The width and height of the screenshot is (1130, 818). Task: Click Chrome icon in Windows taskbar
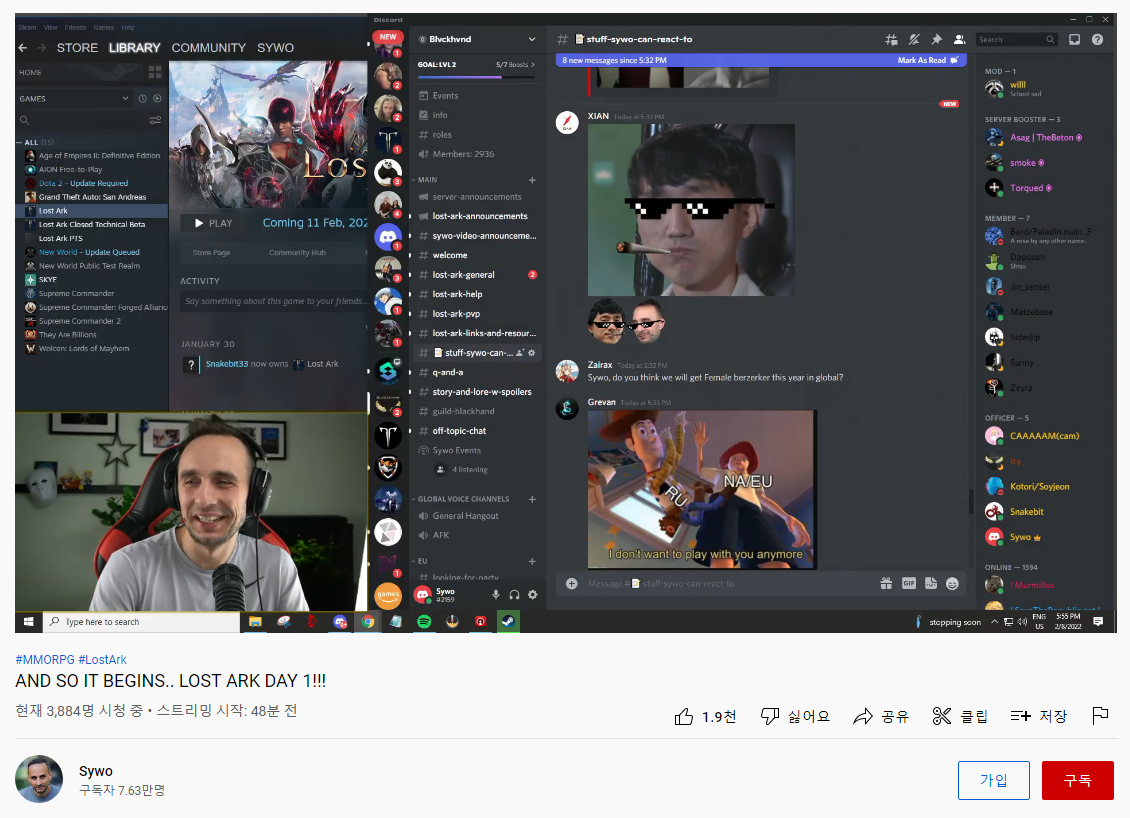(x=368, y=621)
